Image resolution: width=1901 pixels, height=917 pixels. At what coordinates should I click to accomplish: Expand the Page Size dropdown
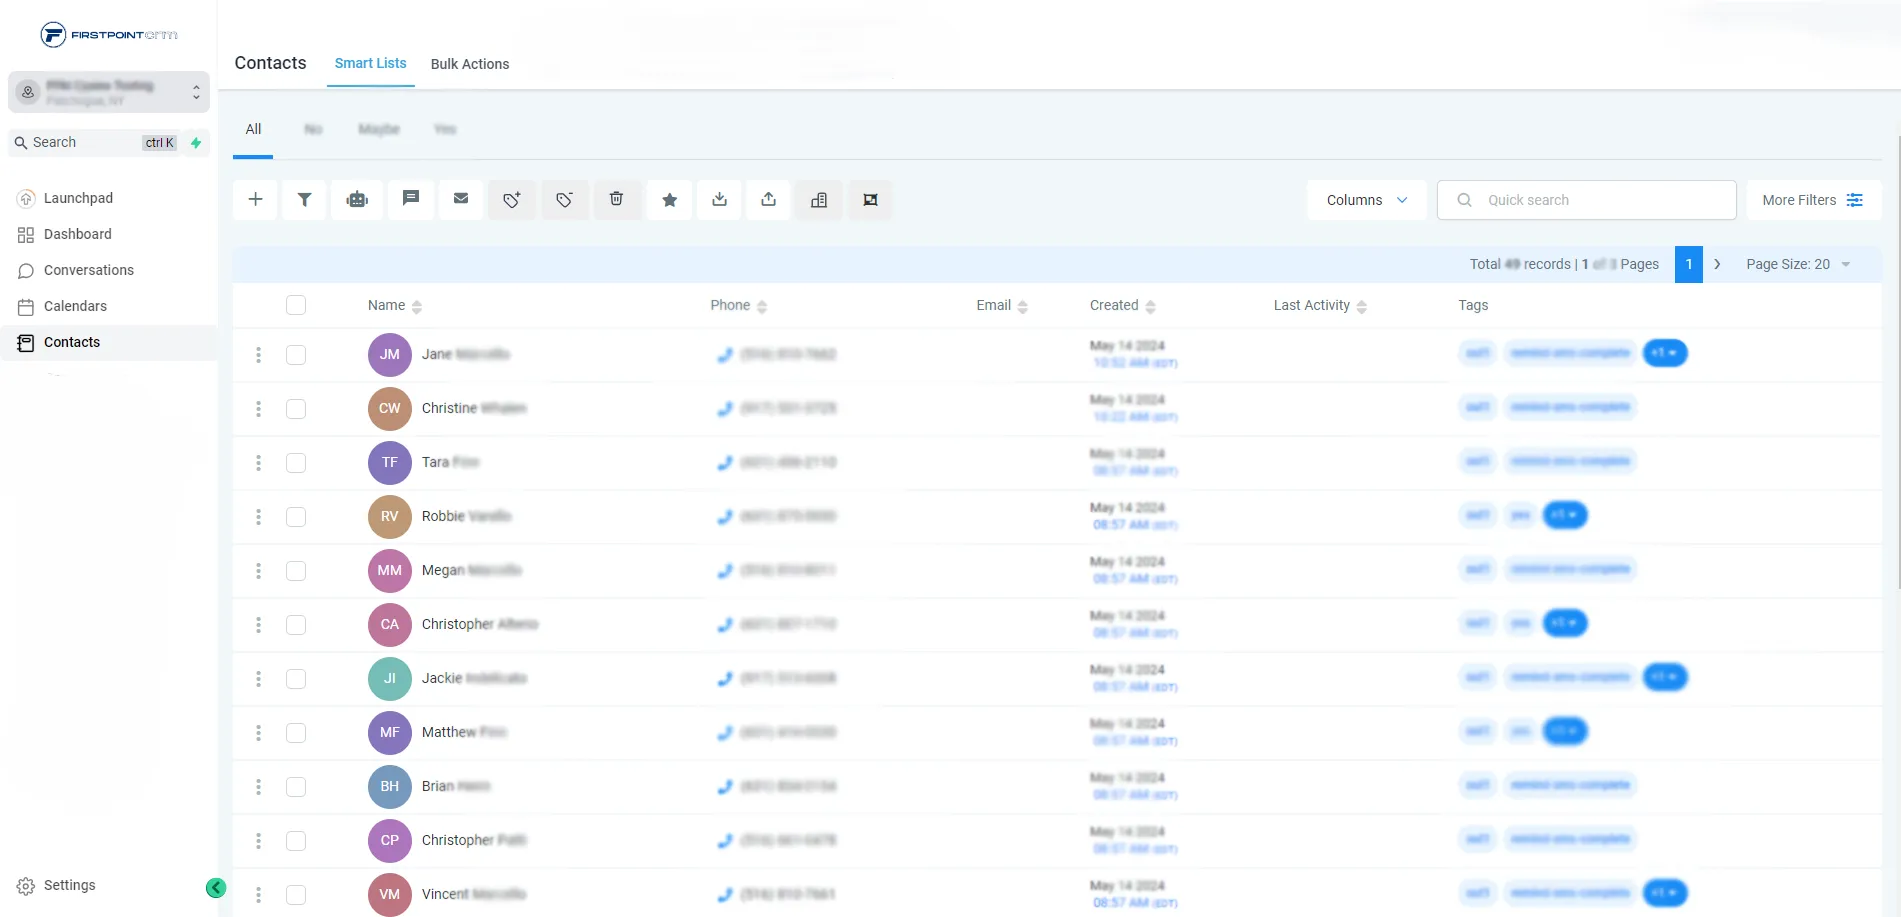(x=1798, y=264)
